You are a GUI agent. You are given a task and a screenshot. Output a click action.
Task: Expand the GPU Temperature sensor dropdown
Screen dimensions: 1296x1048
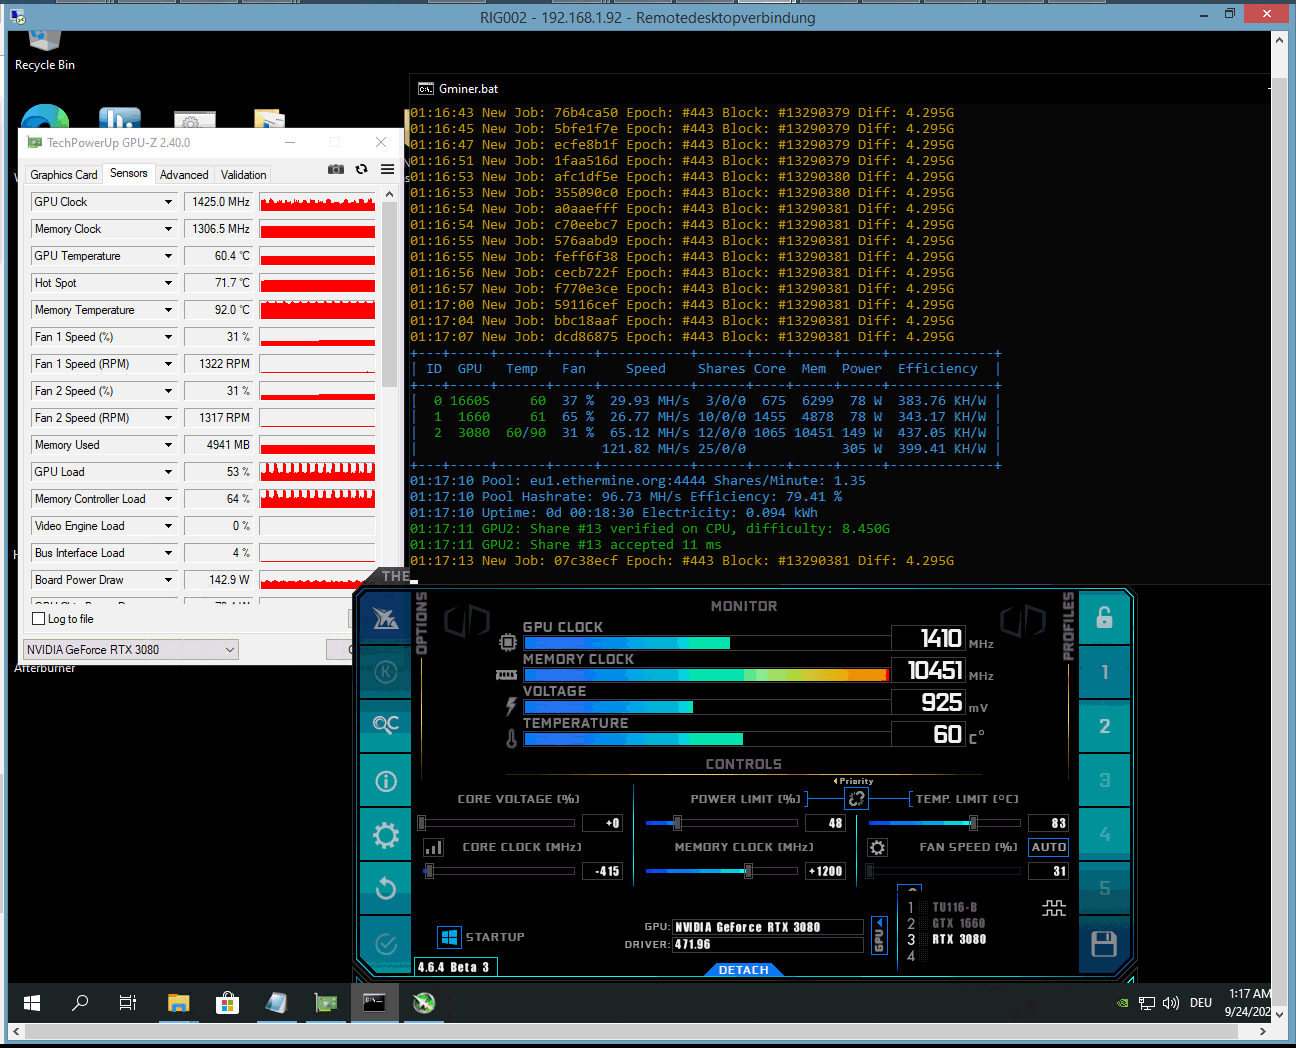click(168, 256)
